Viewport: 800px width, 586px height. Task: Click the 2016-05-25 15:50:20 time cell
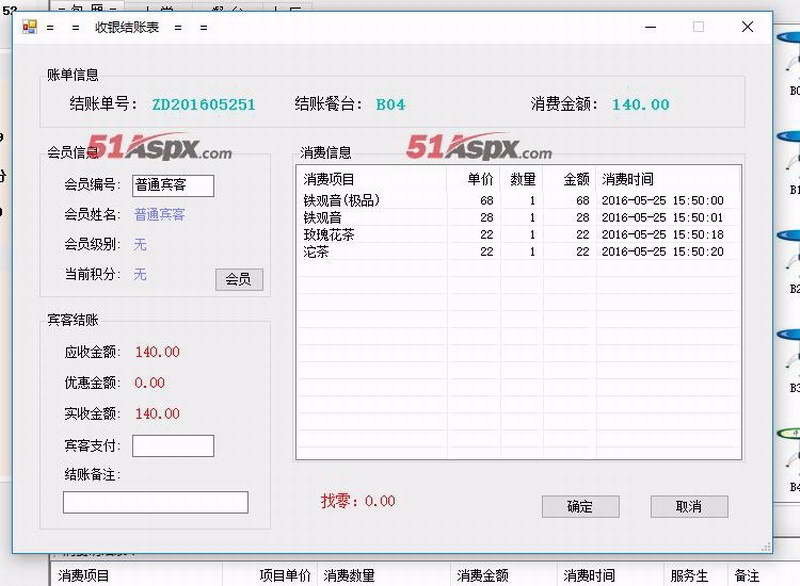[662, 251]
